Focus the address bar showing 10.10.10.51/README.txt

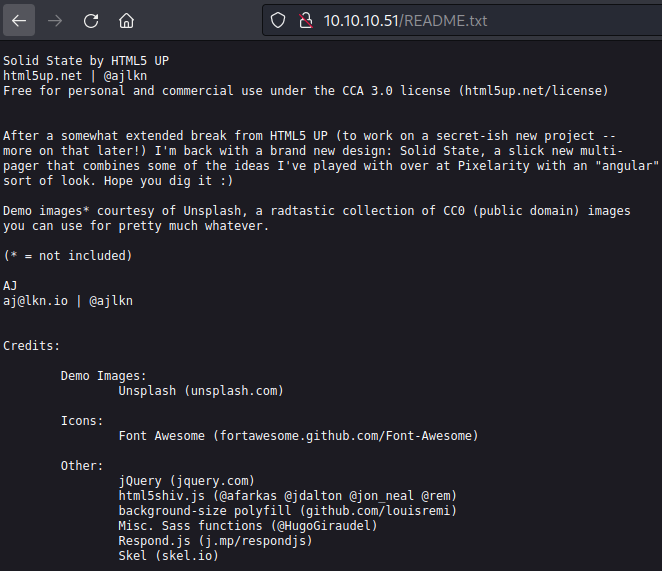(460, 20)
